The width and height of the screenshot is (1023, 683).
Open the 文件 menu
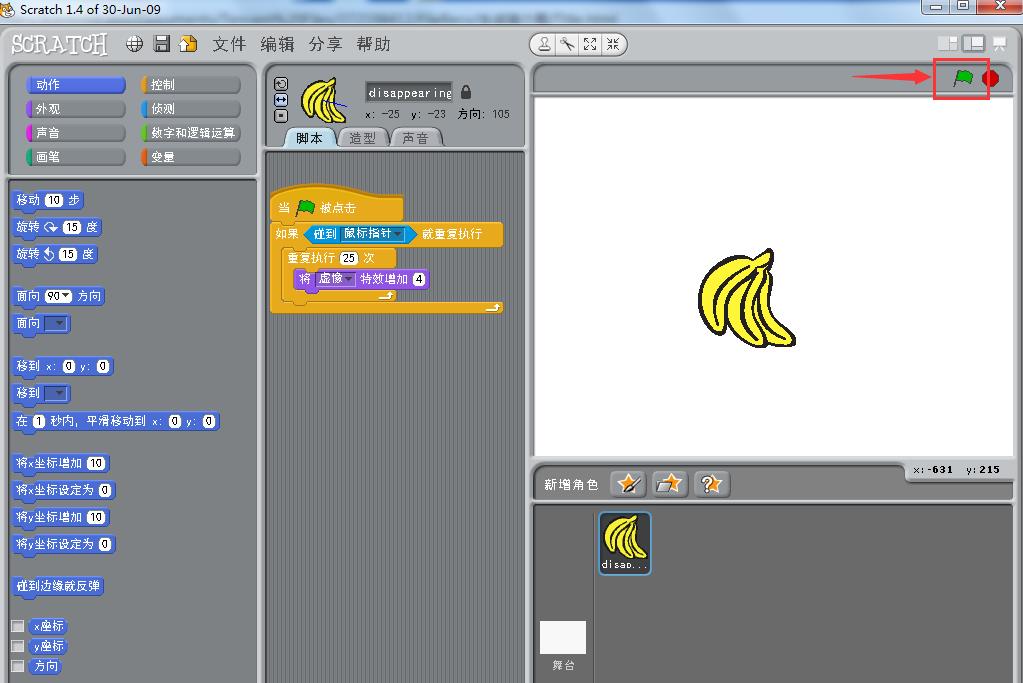(x=228, y=44)
